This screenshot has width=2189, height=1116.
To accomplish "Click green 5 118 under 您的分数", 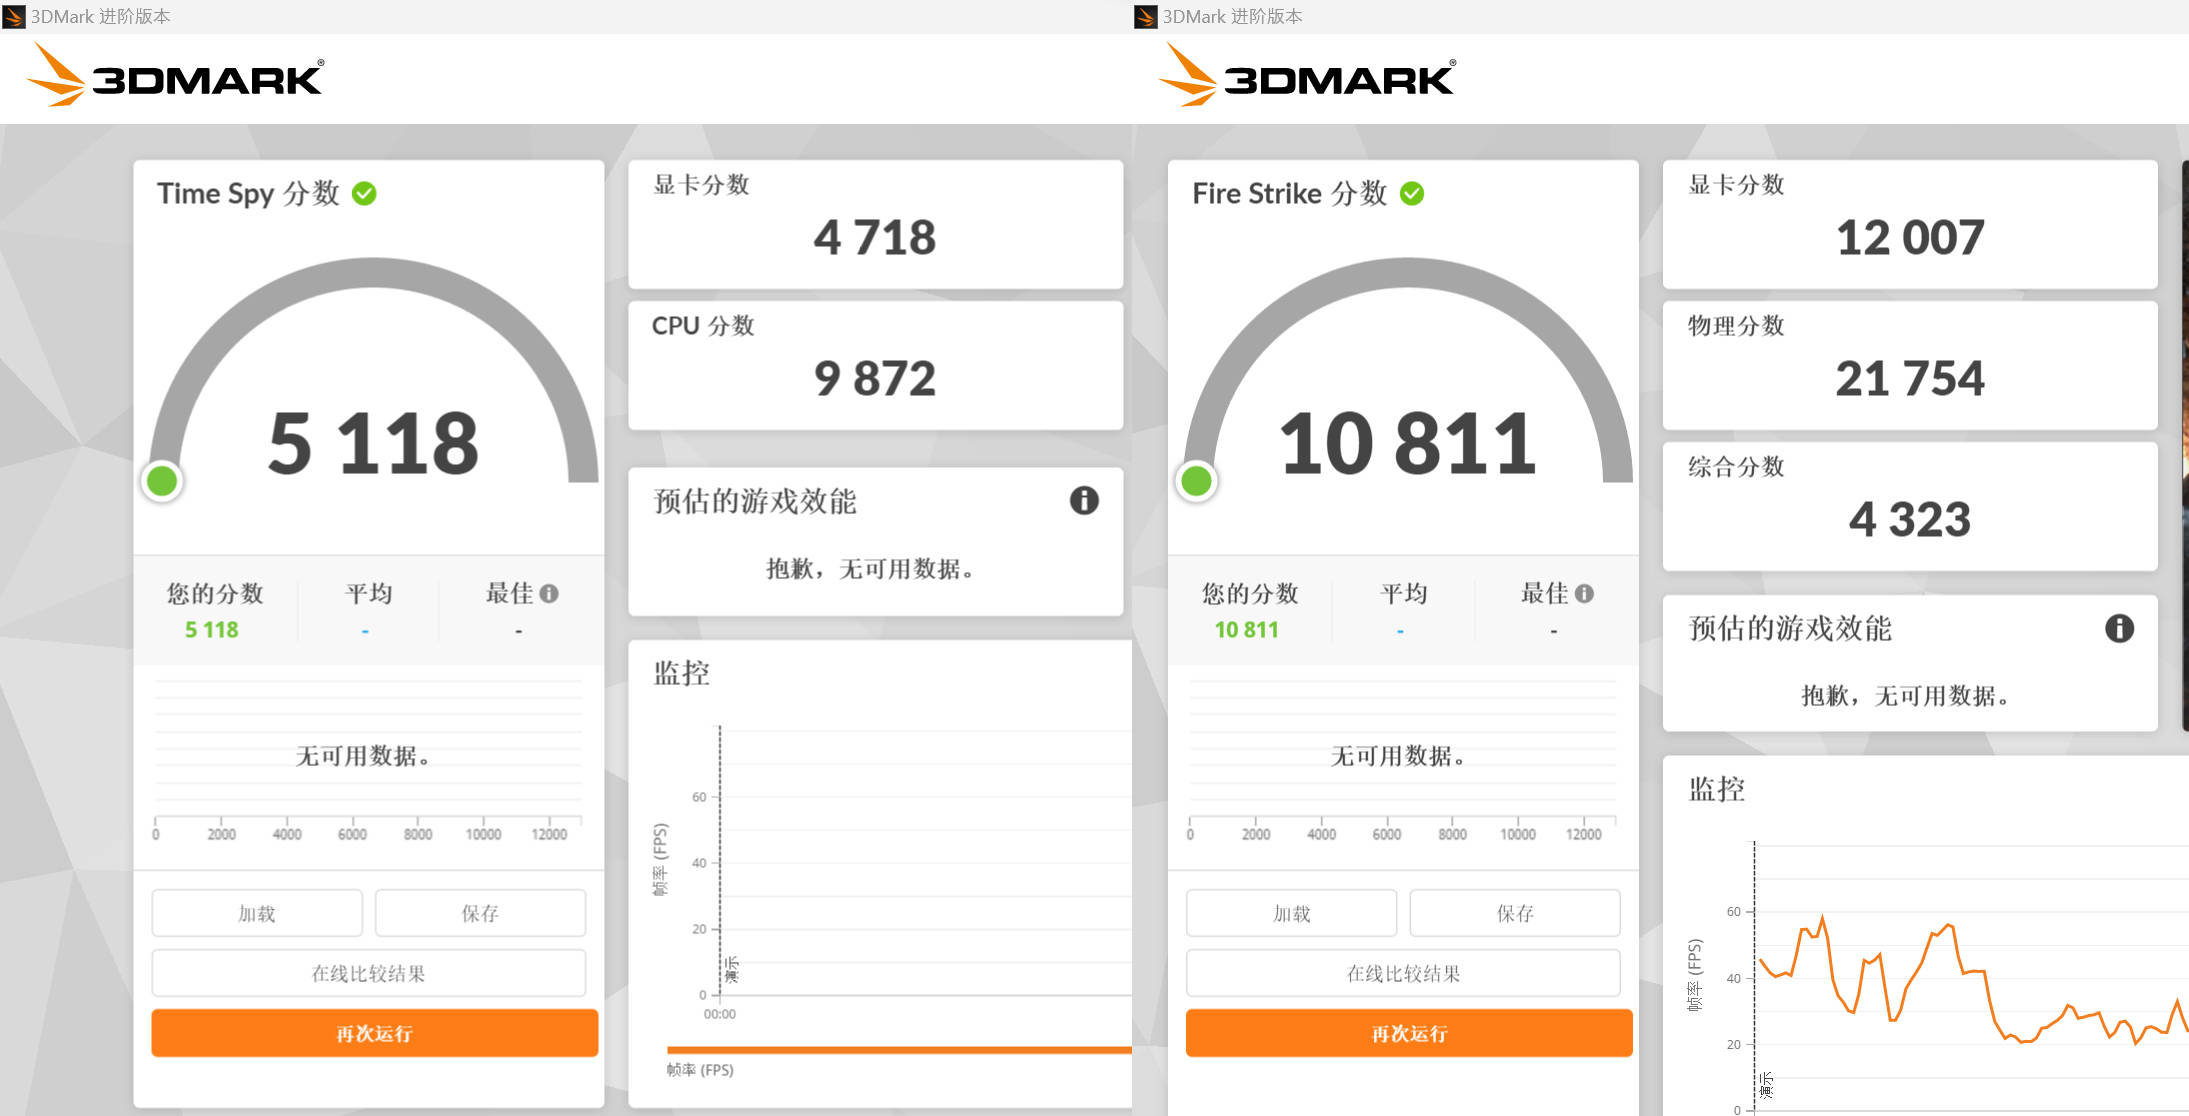I will (x=212, y=630).
